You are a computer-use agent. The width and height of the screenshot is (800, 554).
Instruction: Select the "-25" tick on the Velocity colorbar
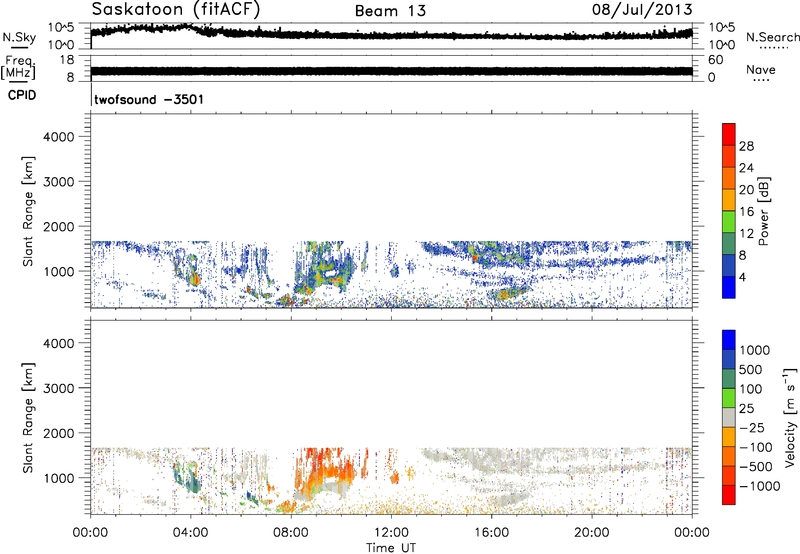[x=751, y=428]
